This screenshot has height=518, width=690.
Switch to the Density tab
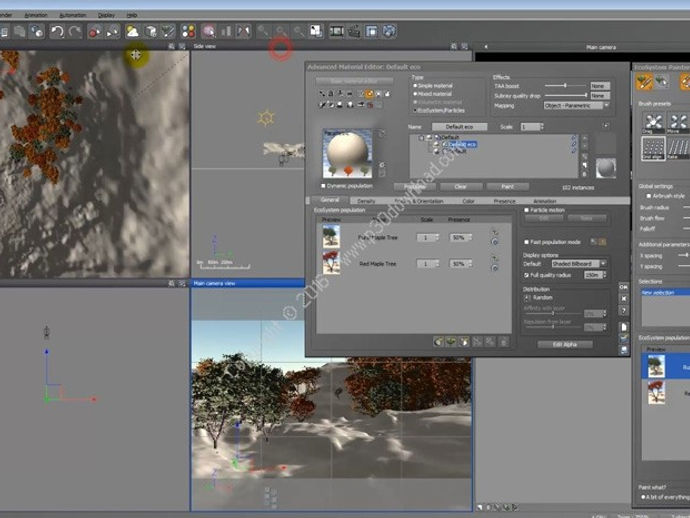[x=366, y=201]
